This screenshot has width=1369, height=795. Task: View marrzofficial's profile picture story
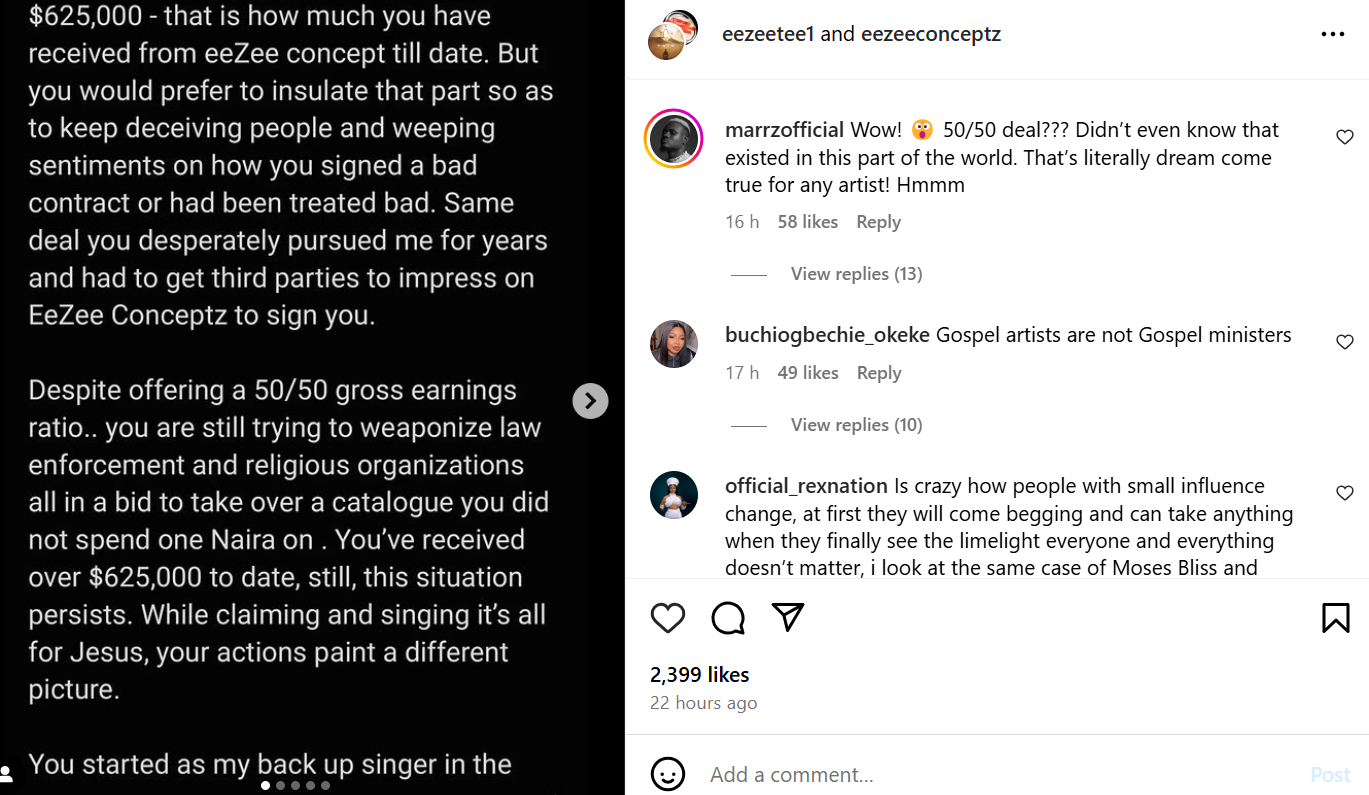tap(673, 138)
